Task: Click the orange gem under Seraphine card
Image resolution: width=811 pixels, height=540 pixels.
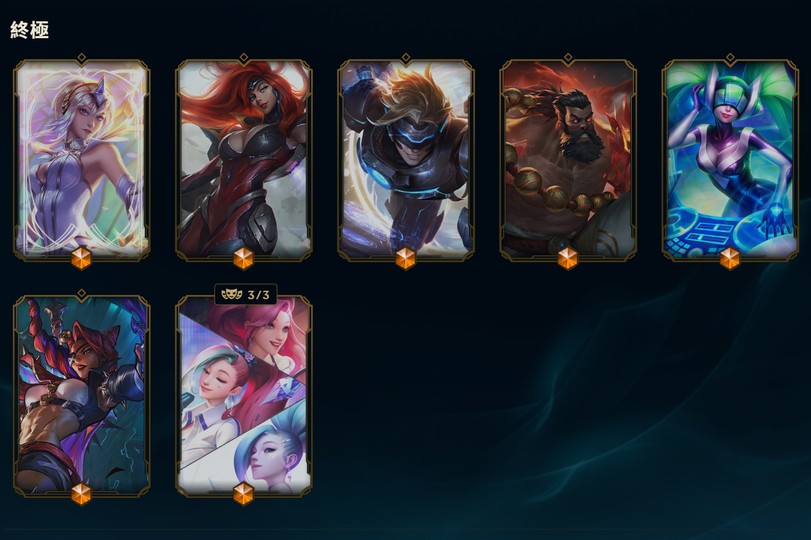Action: tap(244, 494)
